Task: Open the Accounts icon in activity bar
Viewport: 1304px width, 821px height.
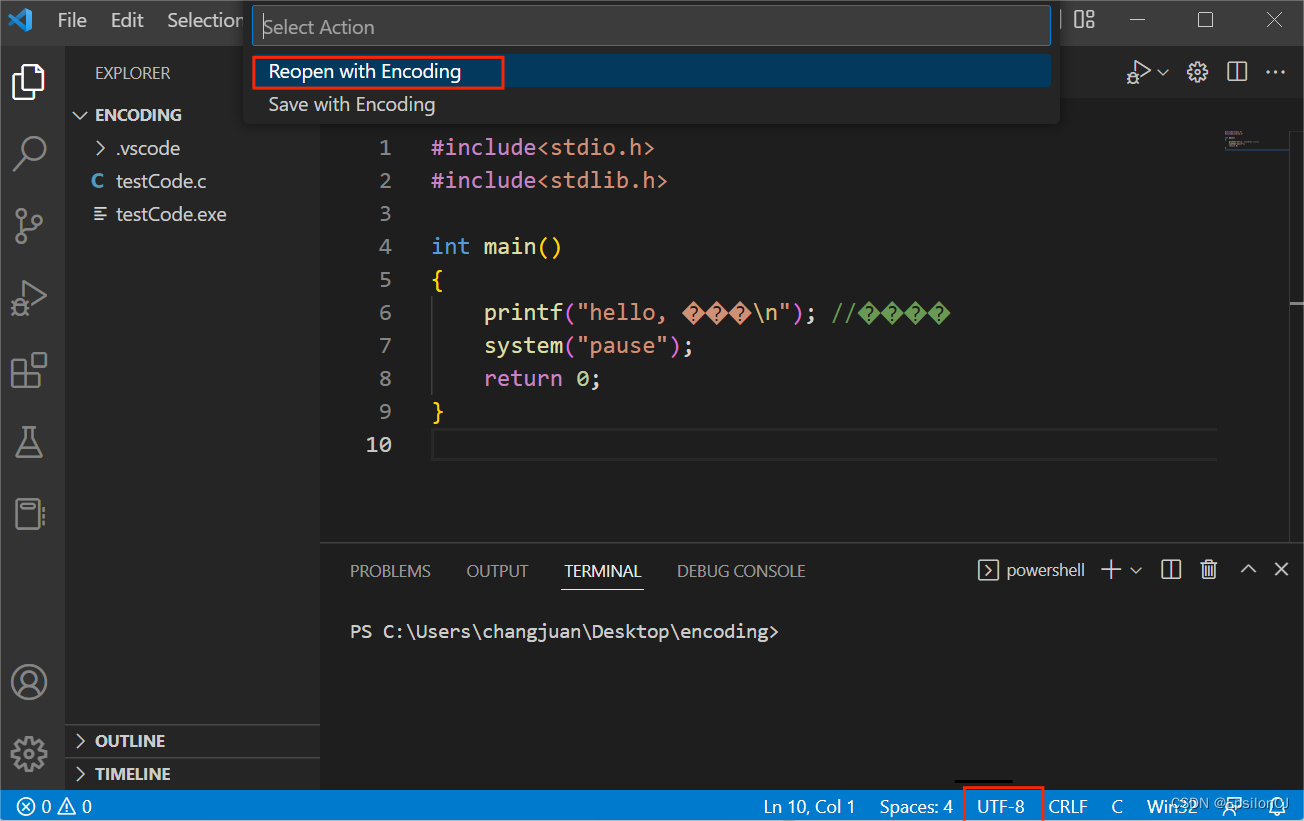Action: 29,682
